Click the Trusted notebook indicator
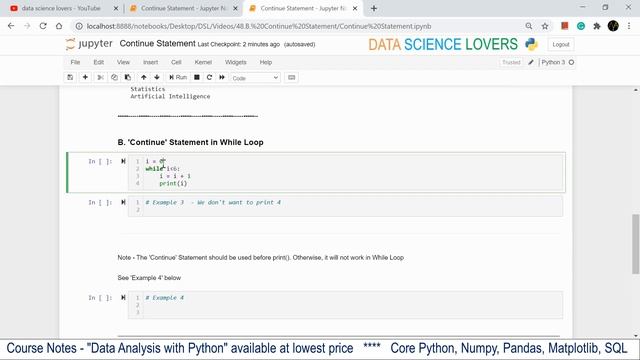The image size is (640, 360). tap(511, 62)
